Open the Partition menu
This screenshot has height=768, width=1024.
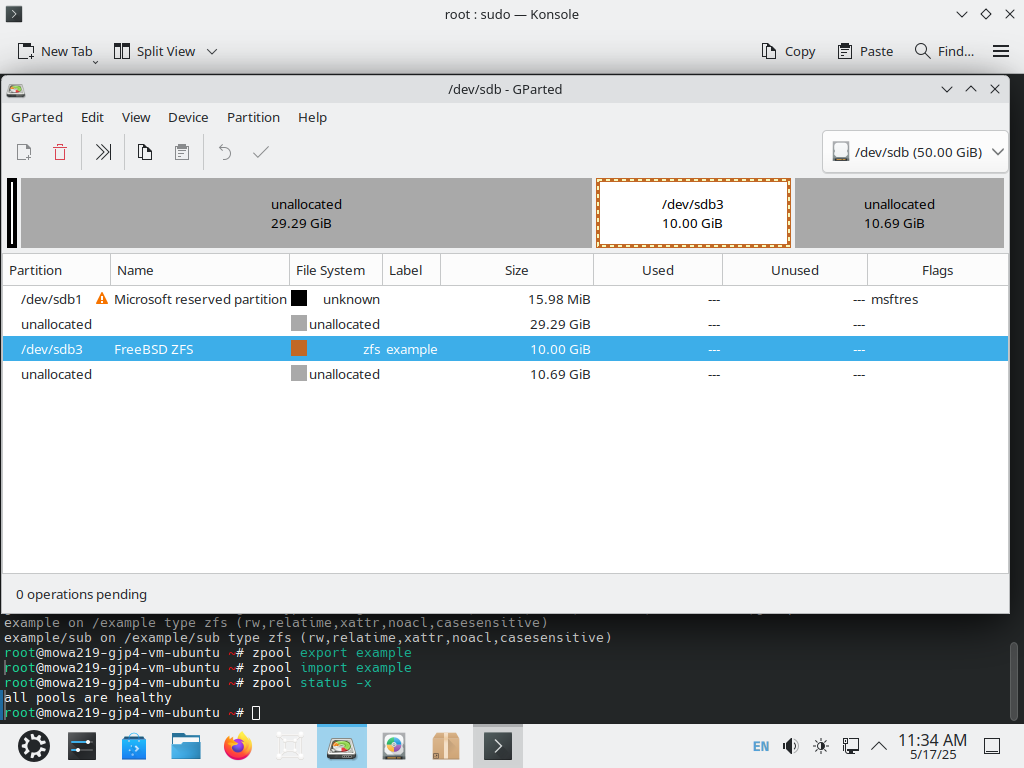coord(253,118)
